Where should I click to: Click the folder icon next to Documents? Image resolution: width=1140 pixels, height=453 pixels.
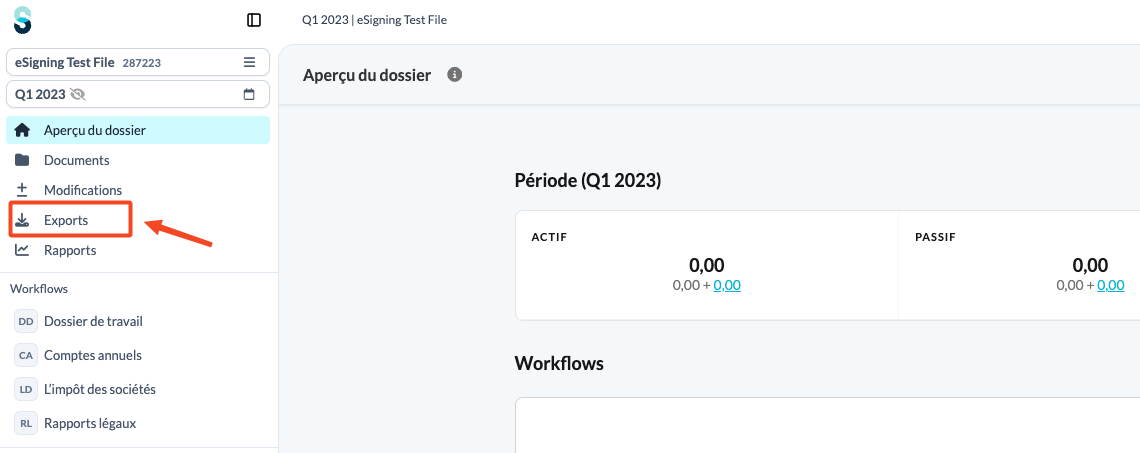(x=23, y=160)
